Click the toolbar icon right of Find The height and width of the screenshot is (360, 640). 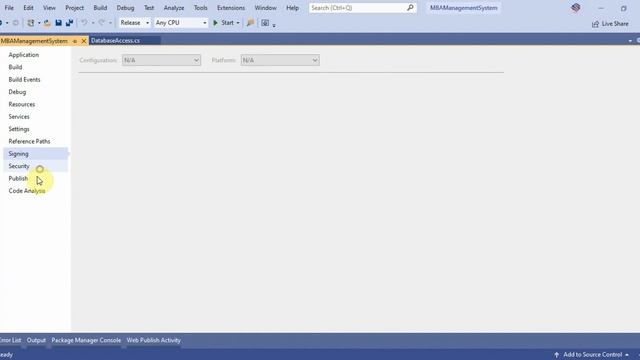point(265,23)
